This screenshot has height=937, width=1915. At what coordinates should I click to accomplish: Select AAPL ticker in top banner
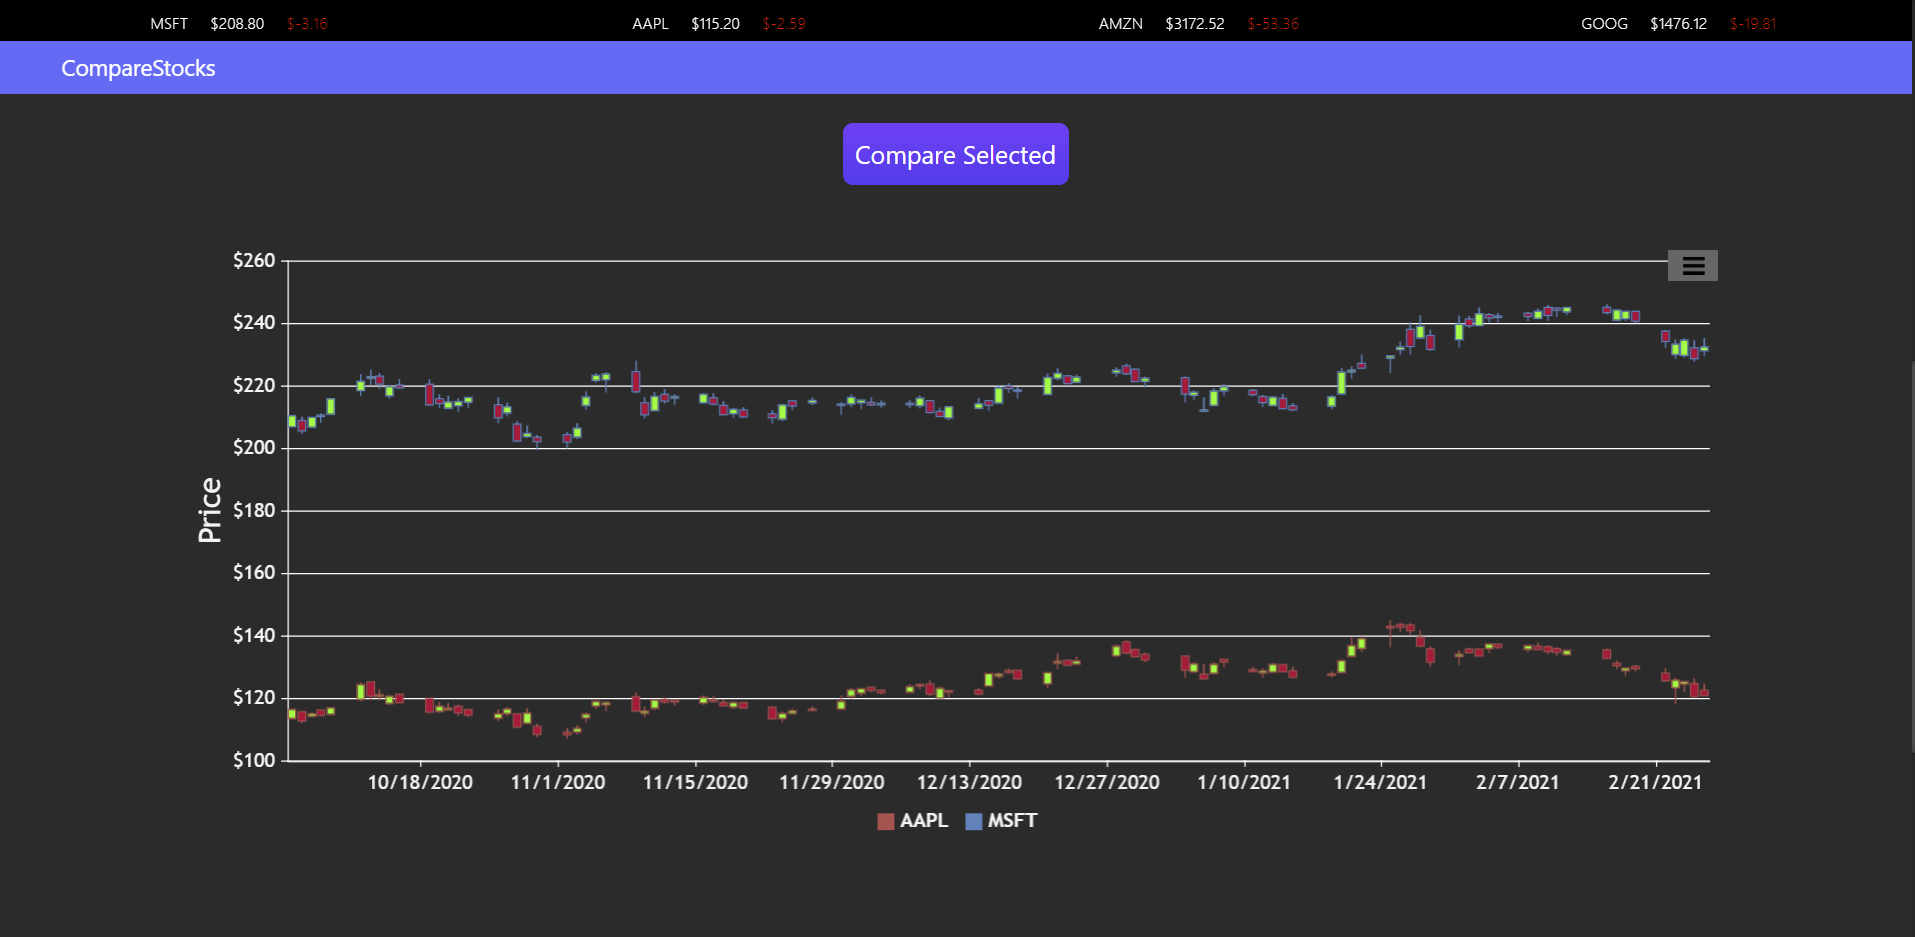coord(650,23)
